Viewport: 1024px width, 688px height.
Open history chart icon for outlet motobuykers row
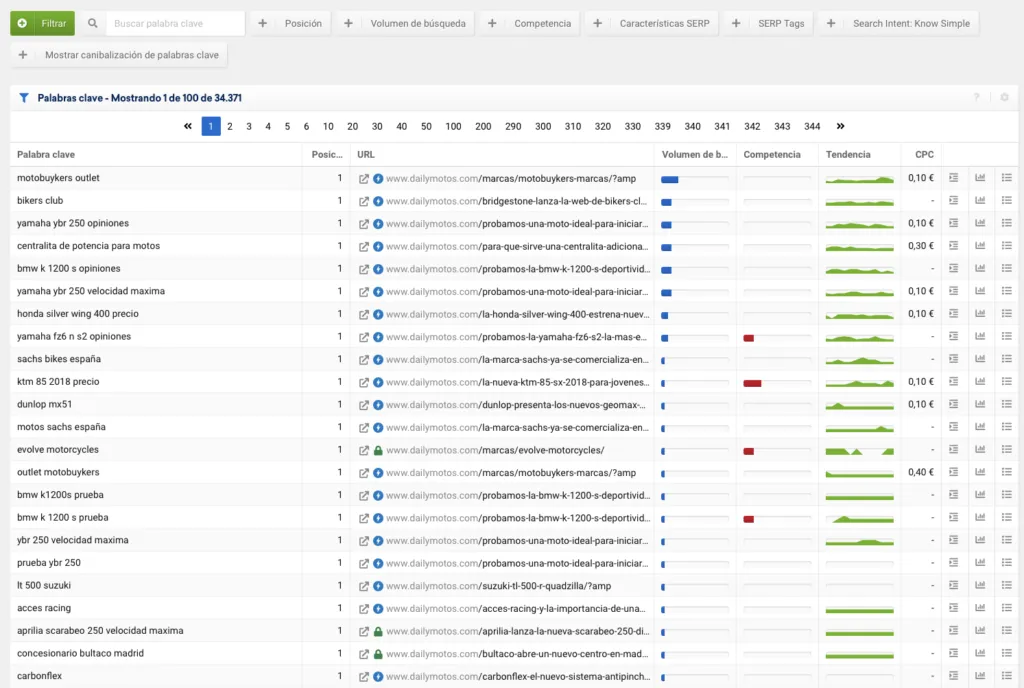click(980, 472)
